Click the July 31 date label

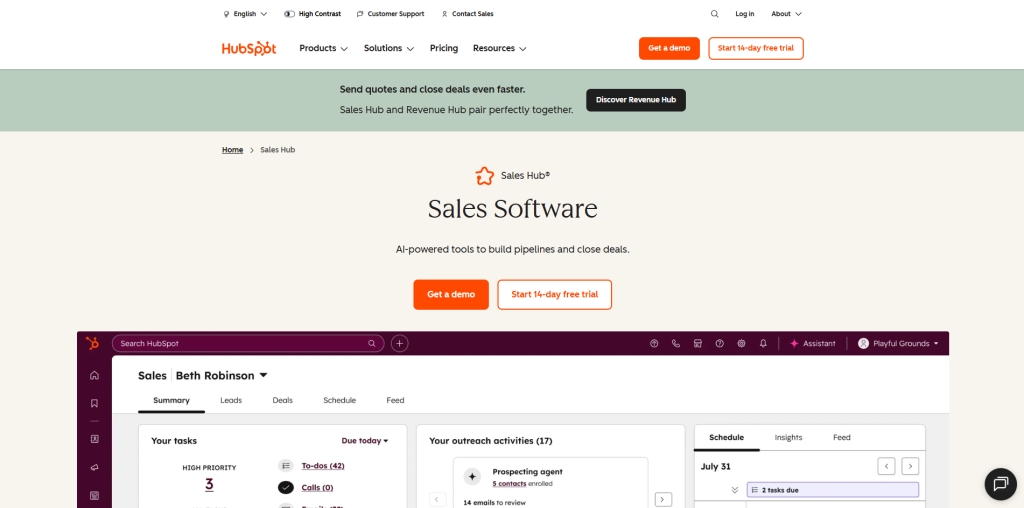(715, 467)
